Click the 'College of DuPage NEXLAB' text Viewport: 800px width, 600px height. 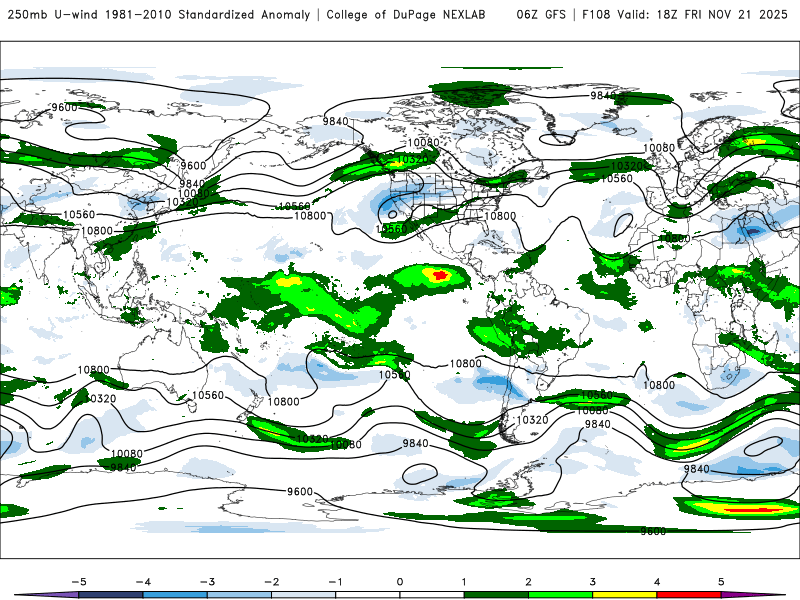406,15
